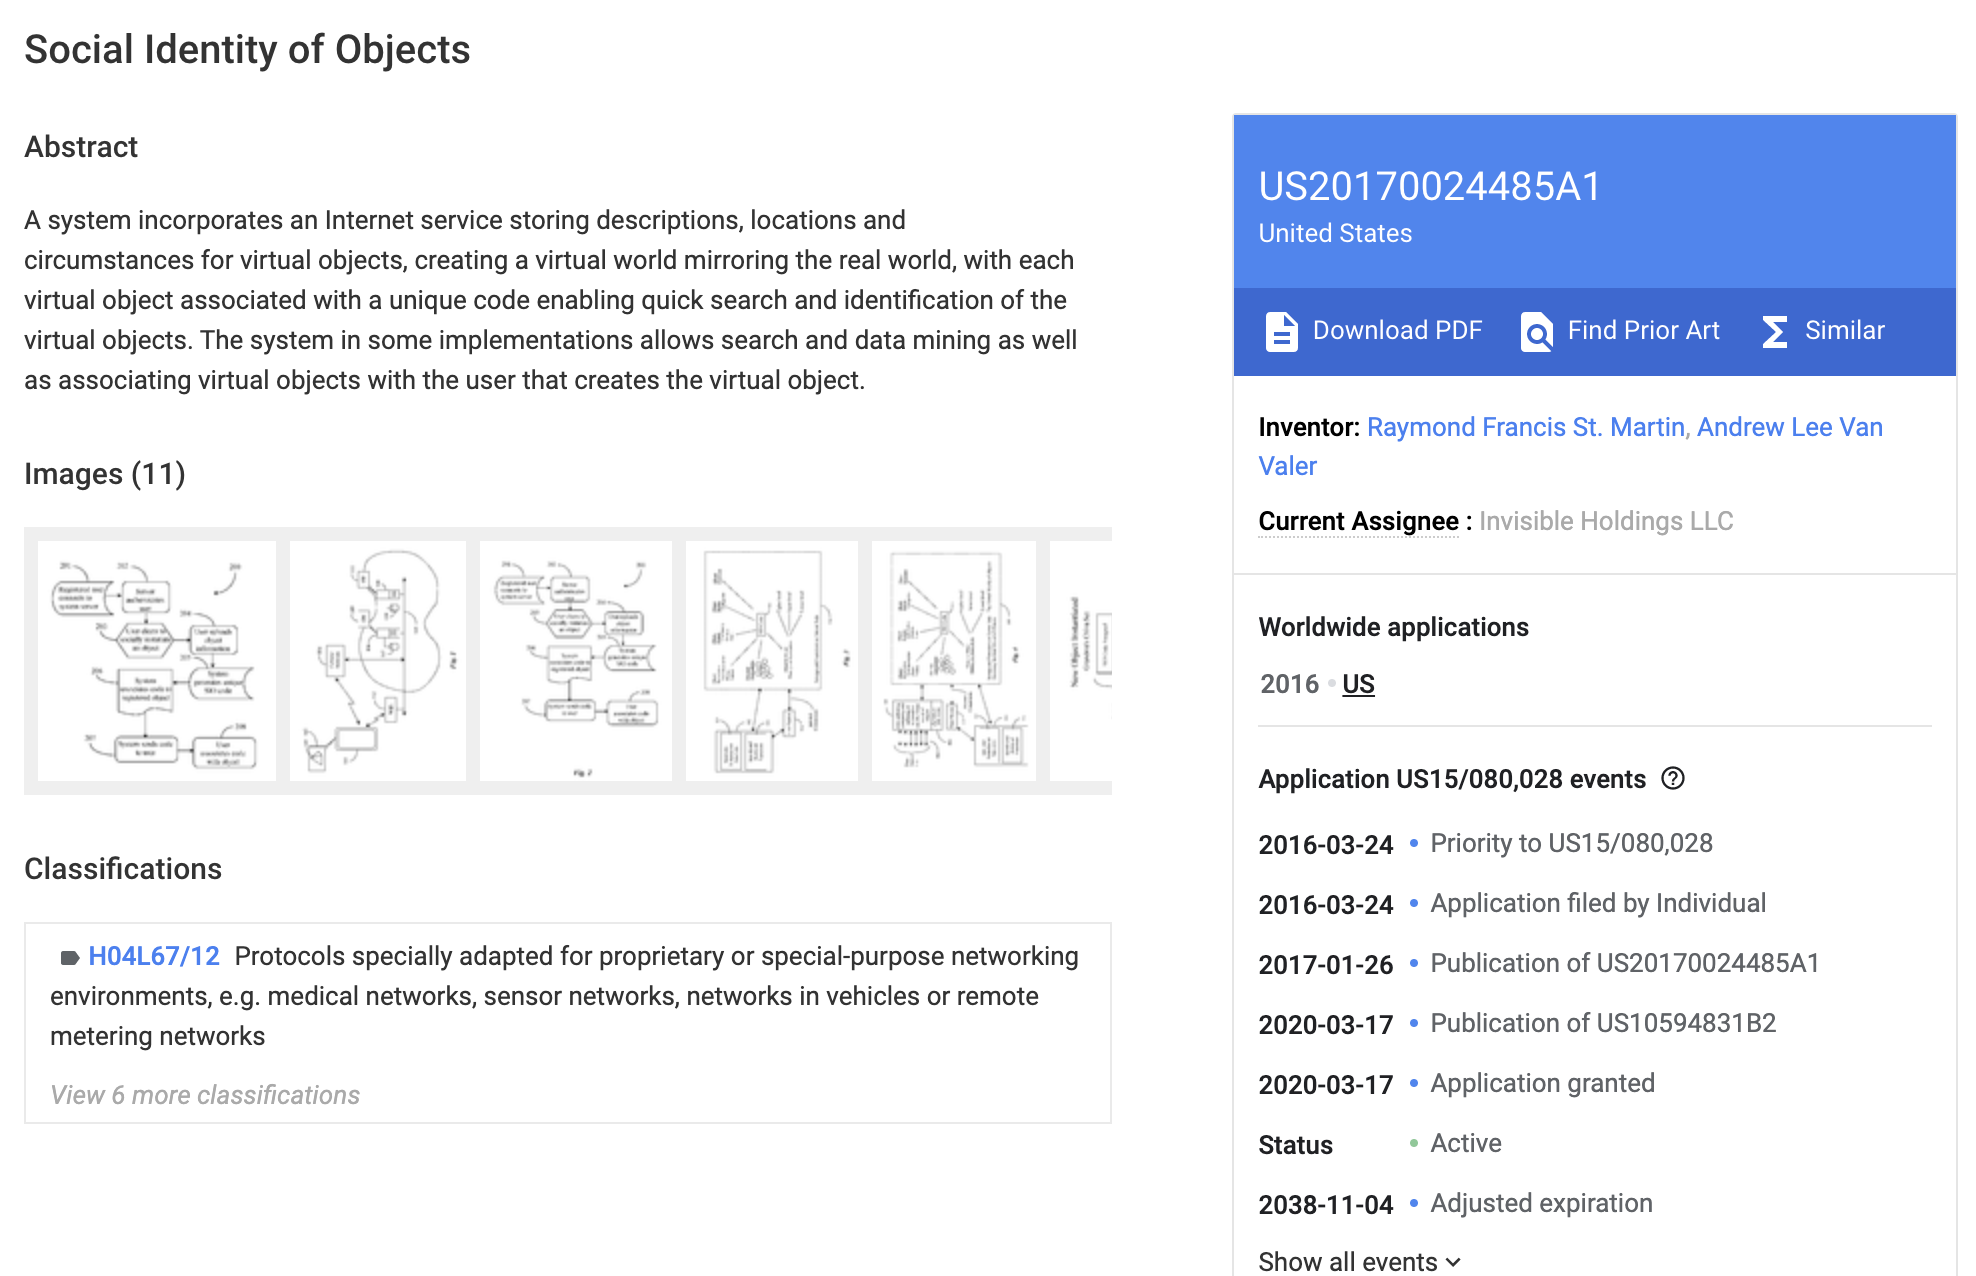The height and width of the screenshot is (1276, 1976).
Task: Click the Similar text button
Action: pos(1844,331)
